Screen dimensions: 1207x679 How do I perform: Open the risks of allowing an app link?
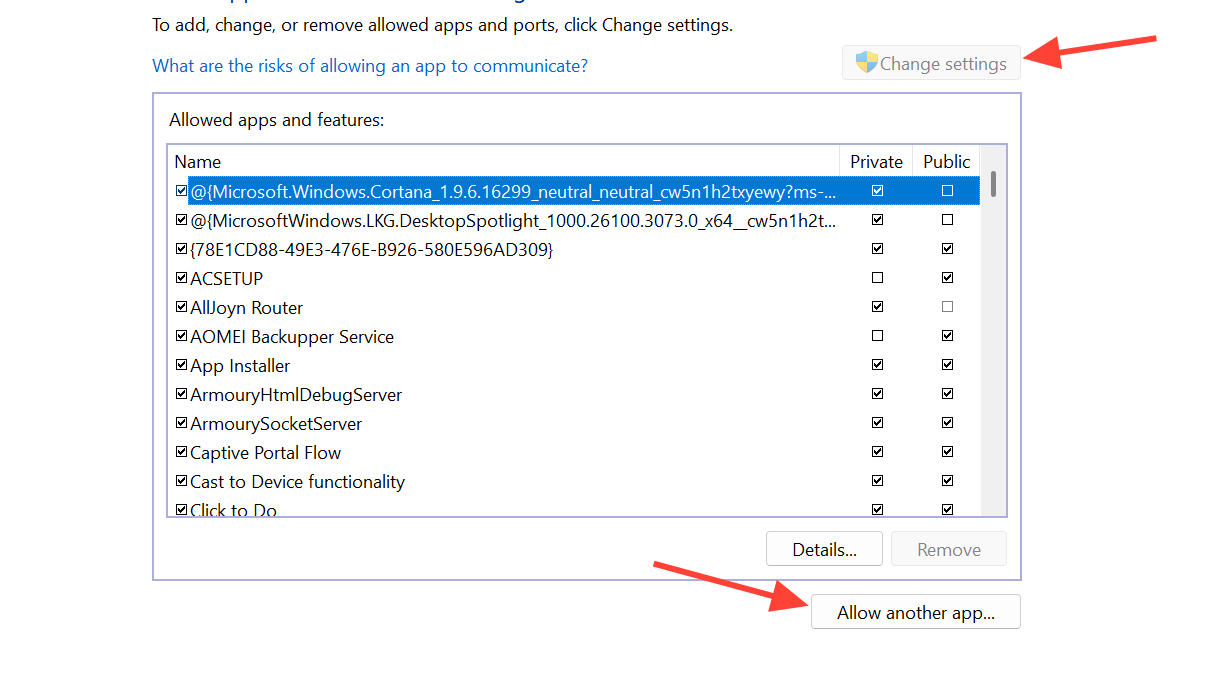tap(370, 66)
